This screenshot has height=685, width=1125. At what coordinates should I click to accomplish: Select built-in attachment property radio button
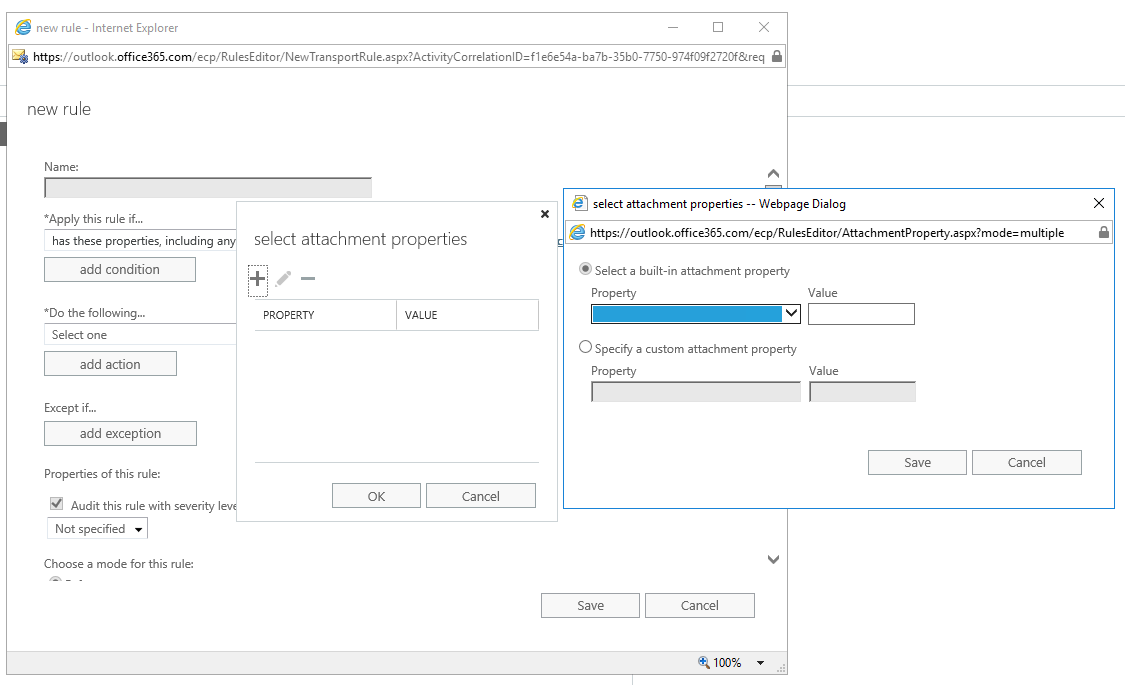point(585,269)
